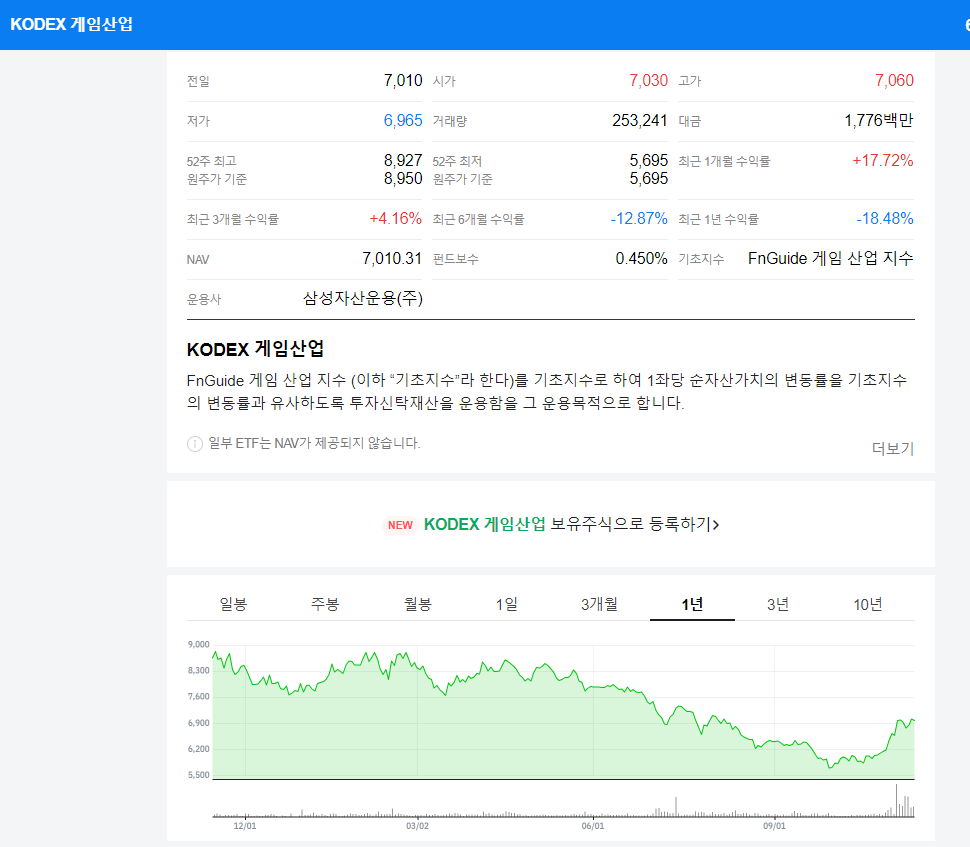Open the 월봉 chart tab
The image size is (970, 847).
pyautogui.click(x=418, y=604)
